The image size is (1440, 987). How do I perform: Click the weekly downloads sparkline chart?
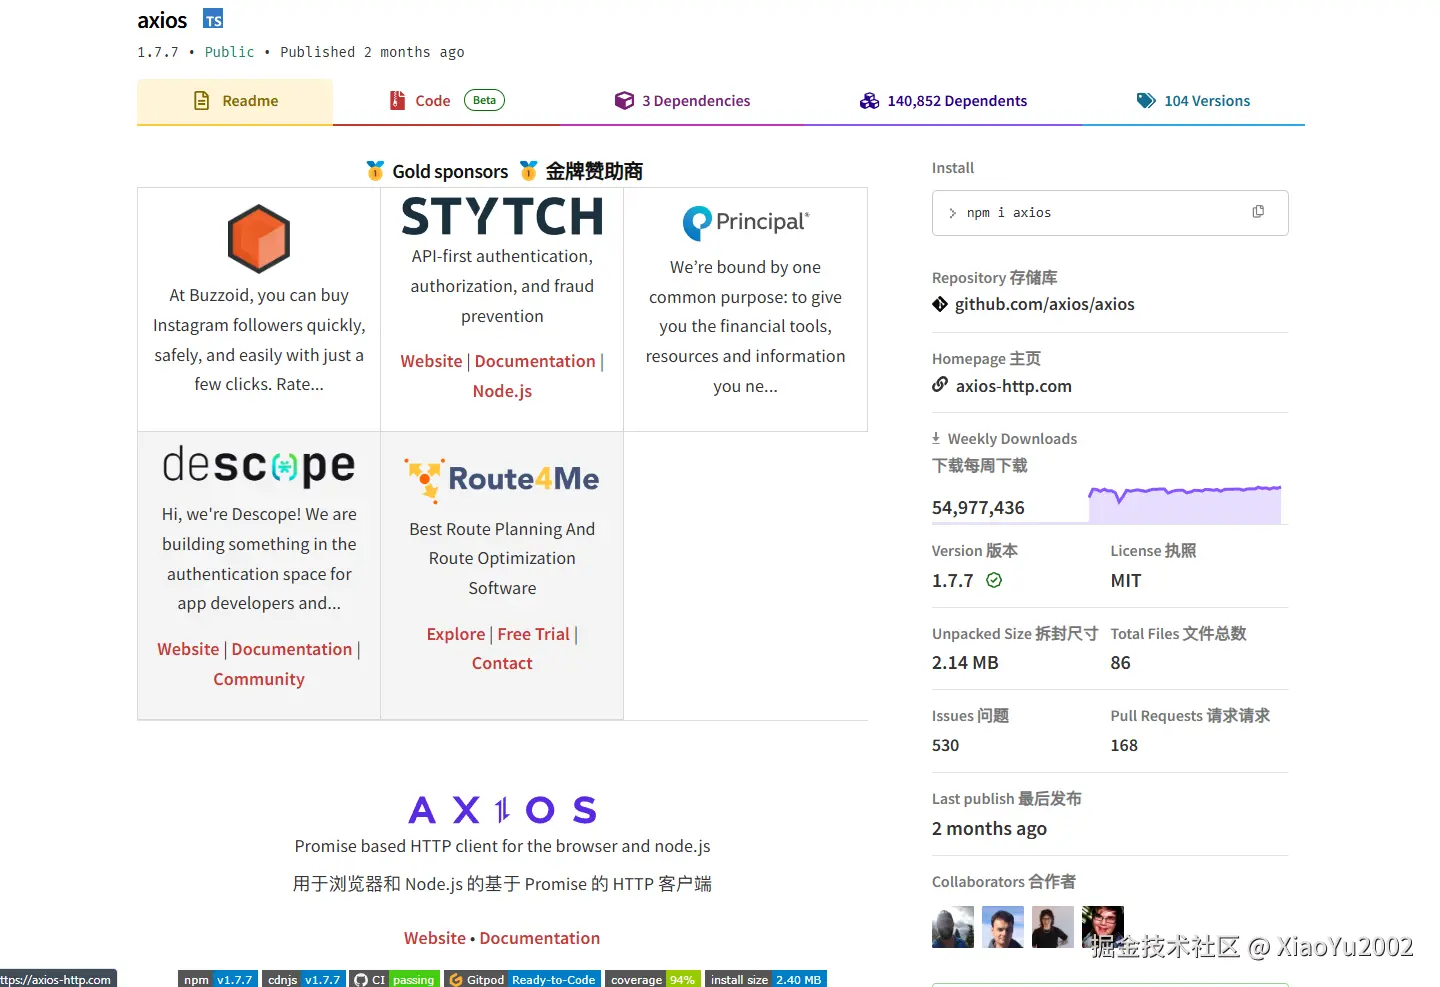pyautogui.click(x=1185, y=504)
